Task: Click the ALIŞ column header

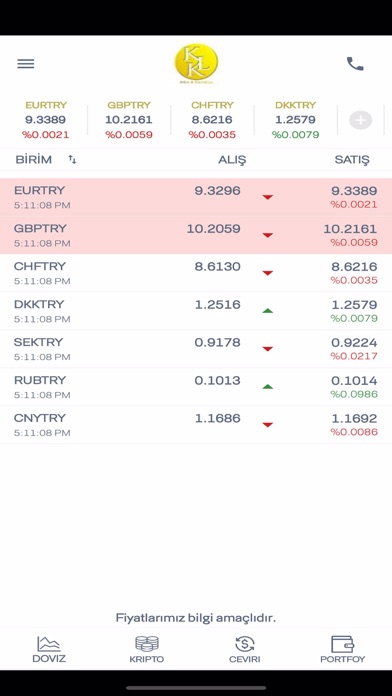Action: point(232,160)
